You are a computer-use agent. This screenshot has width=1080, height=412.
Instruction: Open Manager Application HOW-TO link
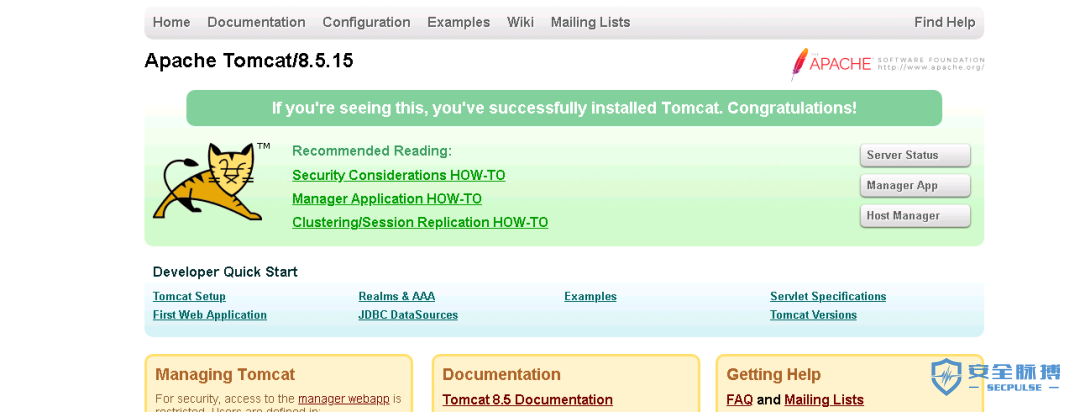tap(387, 199)
